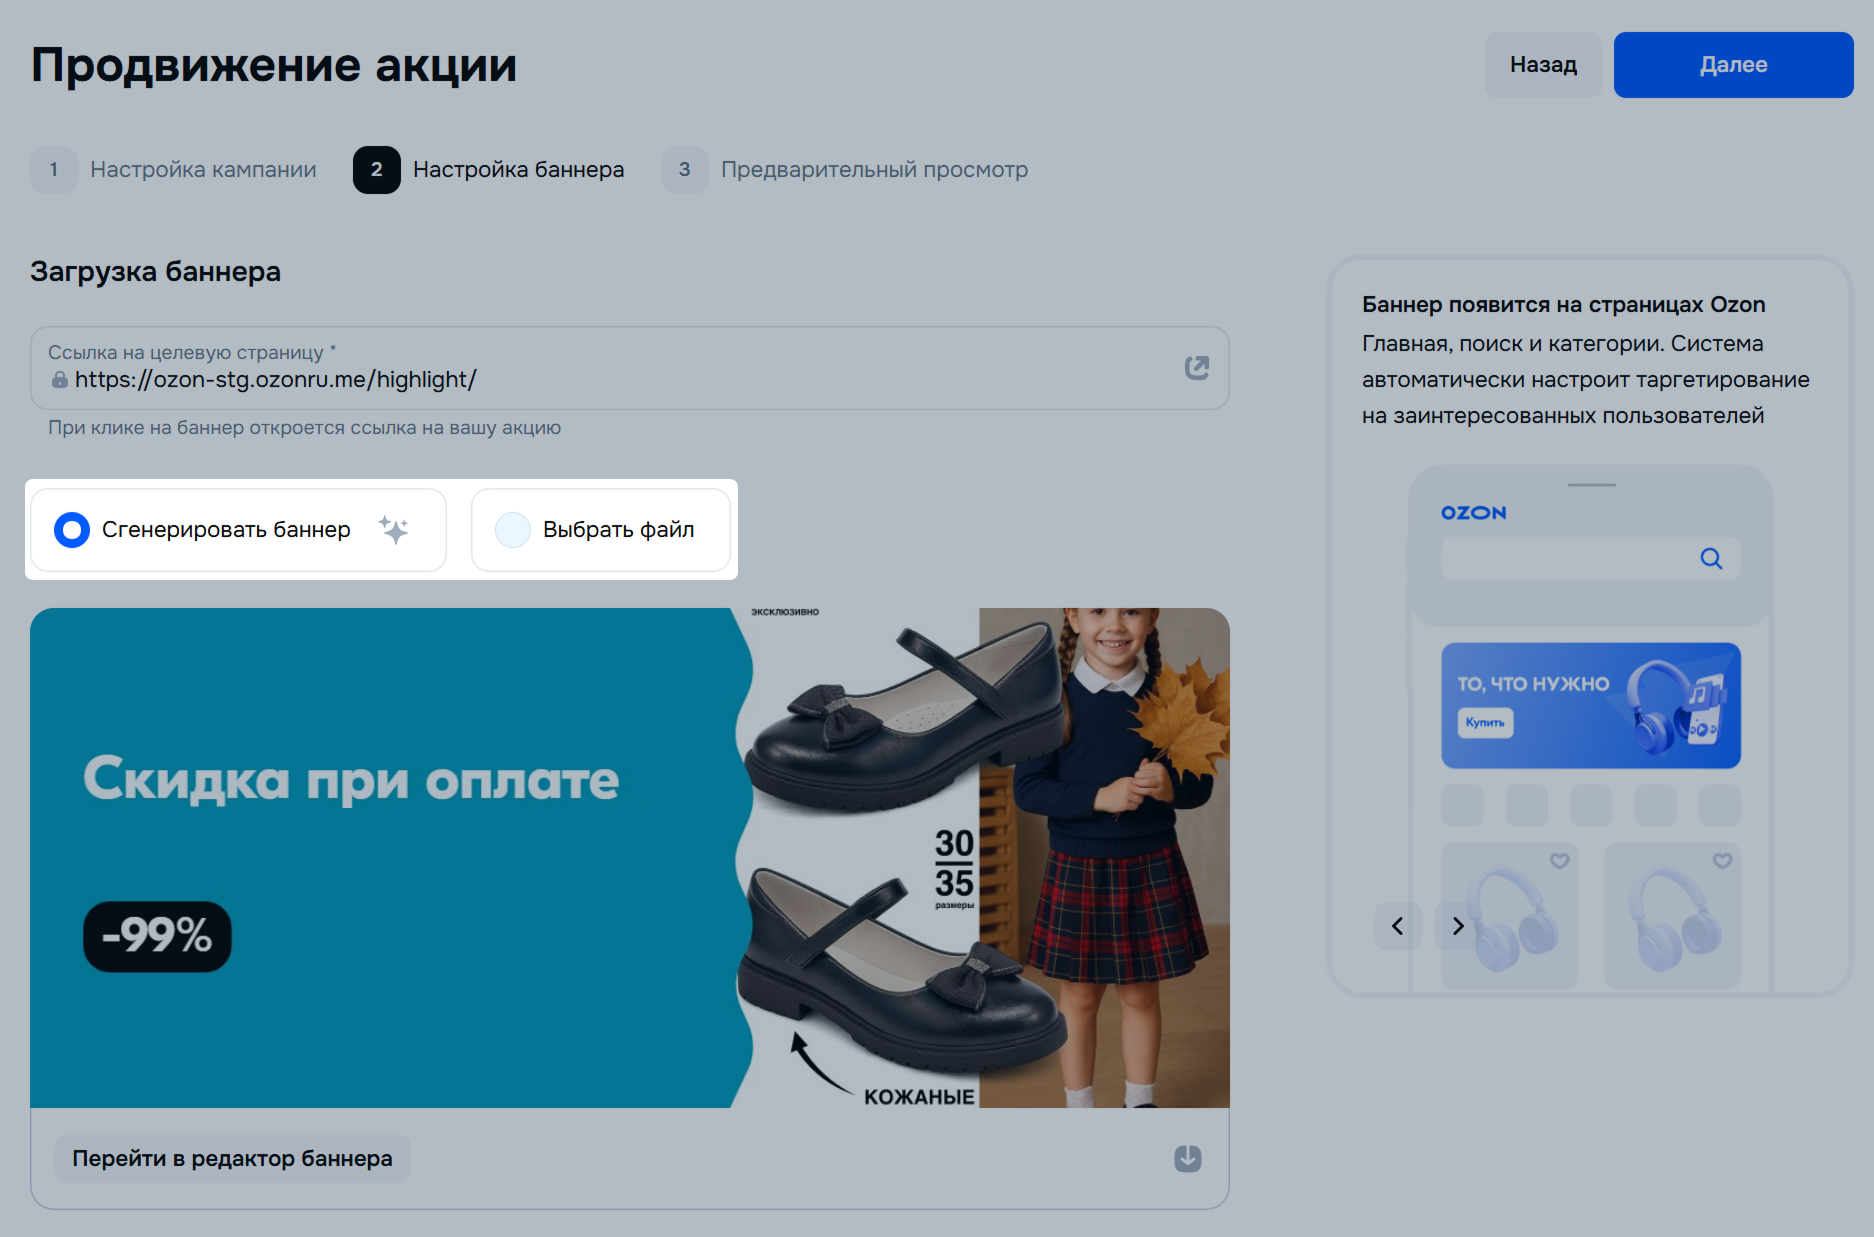Viewport: 1874px width, 1237px height.
Task: Click the lock icon before the URL
Action: (x=60, y=380)
